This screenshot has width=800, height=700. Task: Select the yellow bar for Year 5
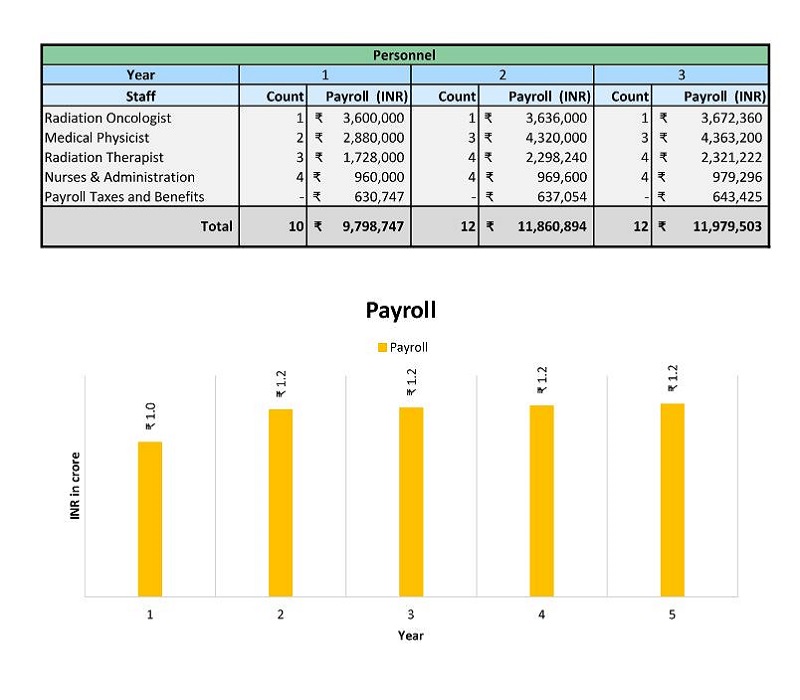click(672, 499)
